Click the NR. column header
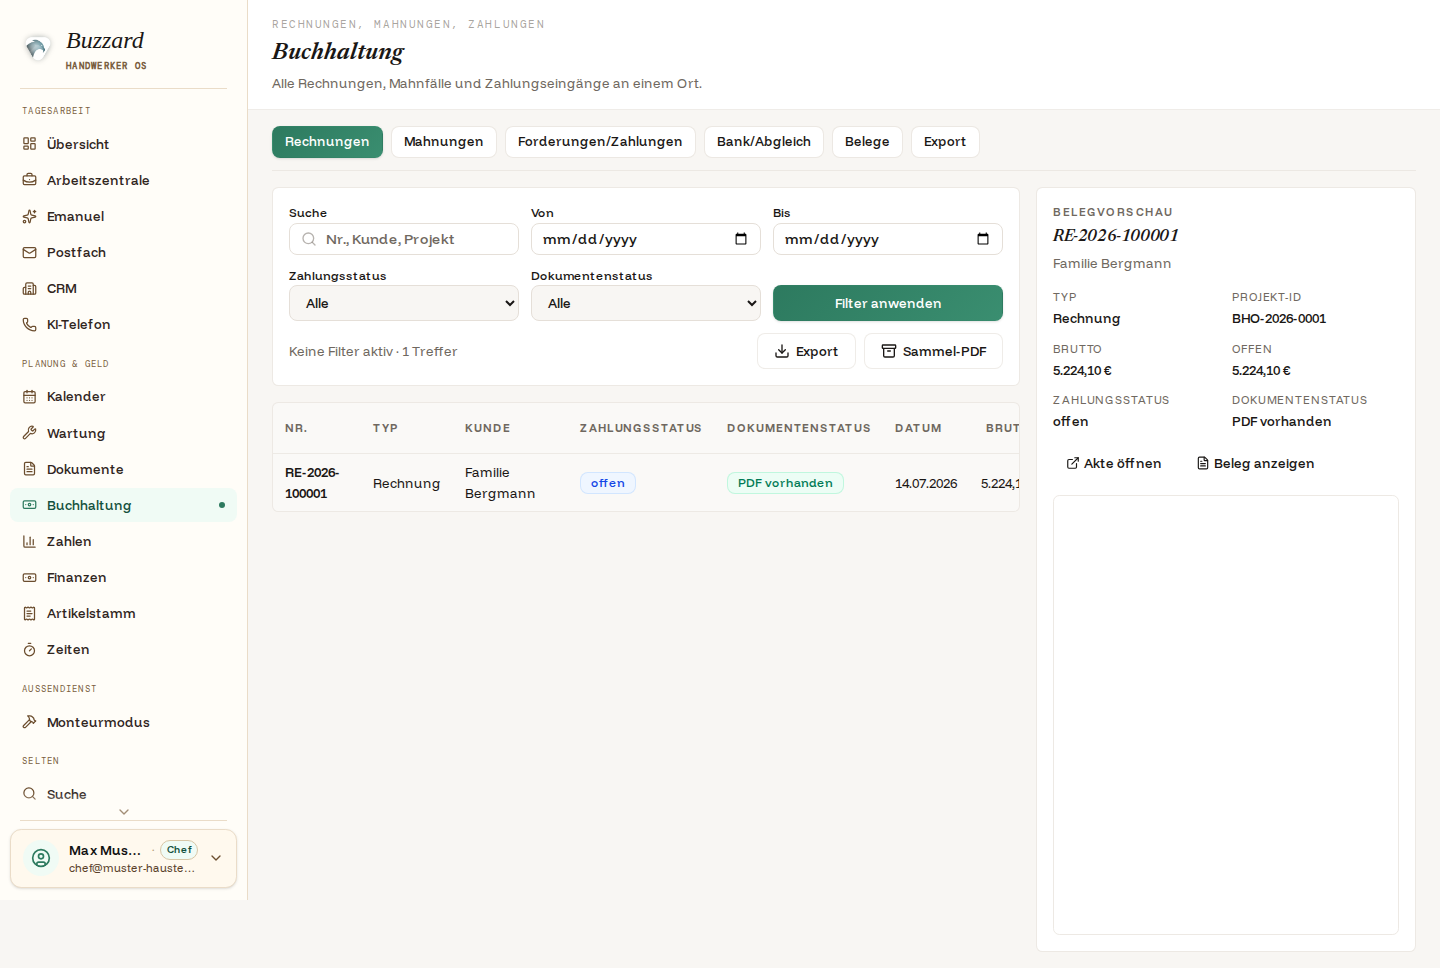Screen dimensions: 1440x968 (296, 428)
